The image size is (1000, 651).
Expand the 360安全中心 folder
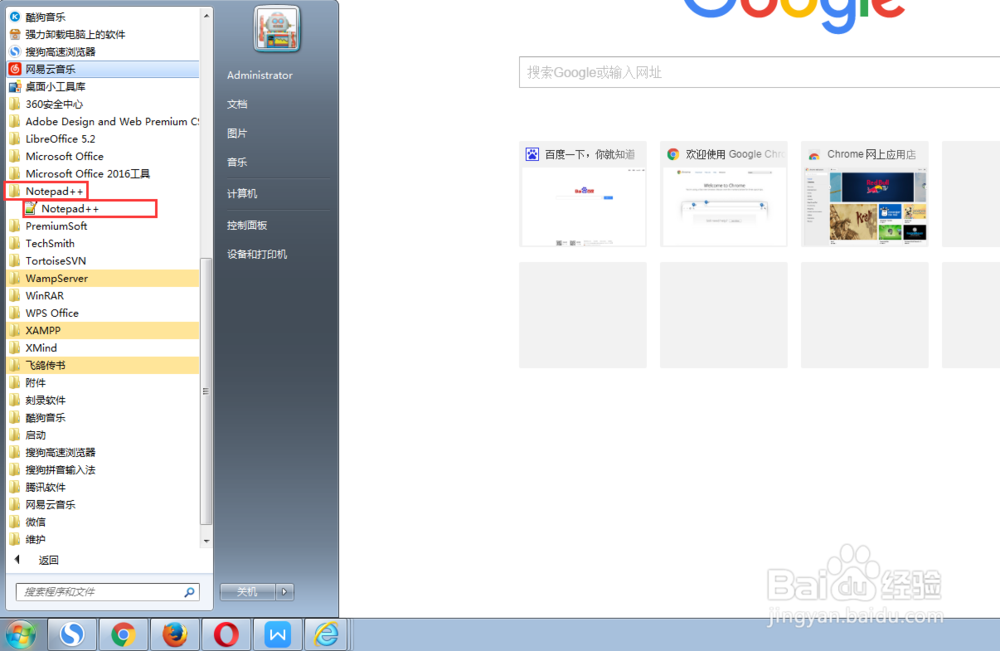tap(102, 104)
